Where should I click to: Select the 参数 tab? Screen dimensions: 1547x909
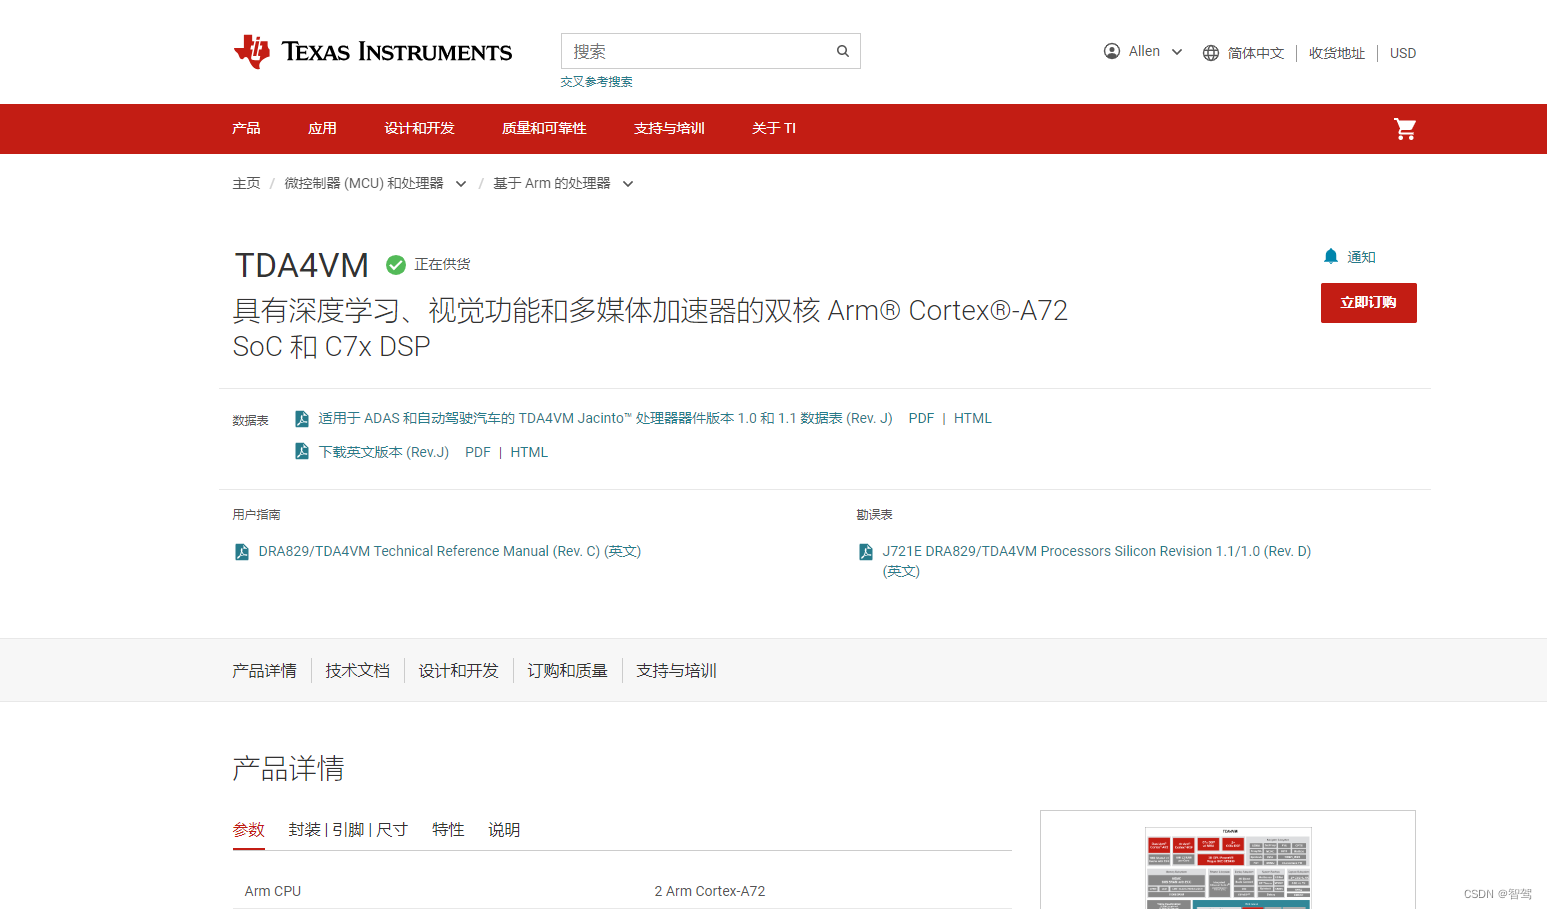(249, 830)
